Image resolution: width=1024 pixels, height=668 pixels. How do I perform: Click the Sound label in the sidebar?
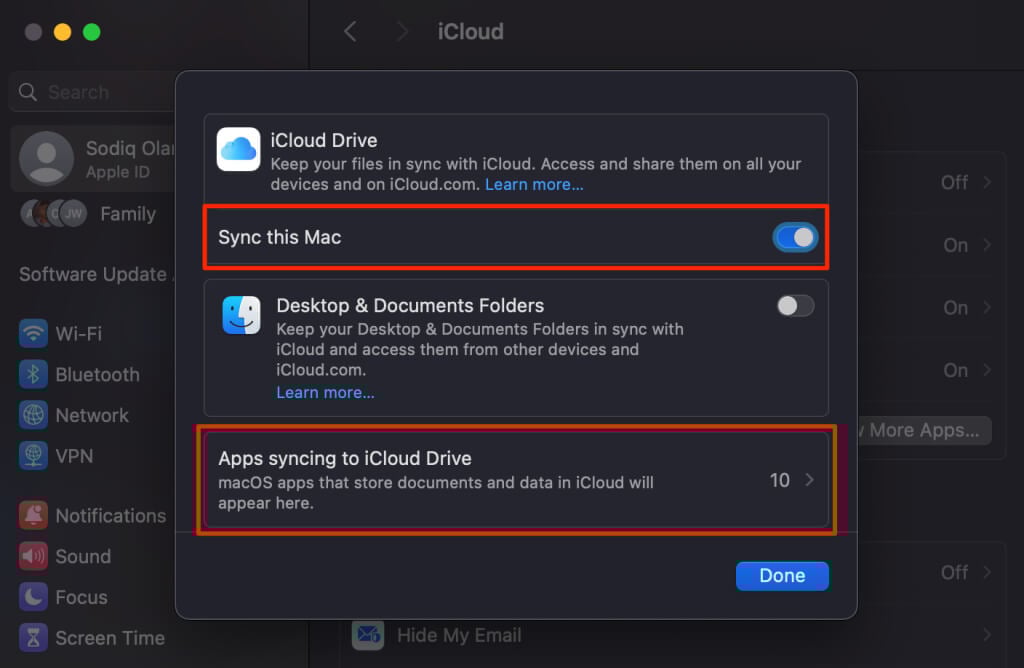(x=83, y=556)
